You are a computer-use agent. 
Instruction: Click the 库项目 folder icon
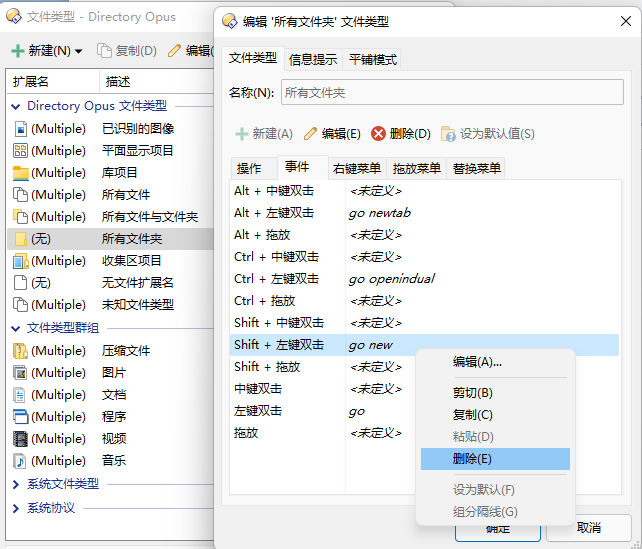click(x=20, y=173)
